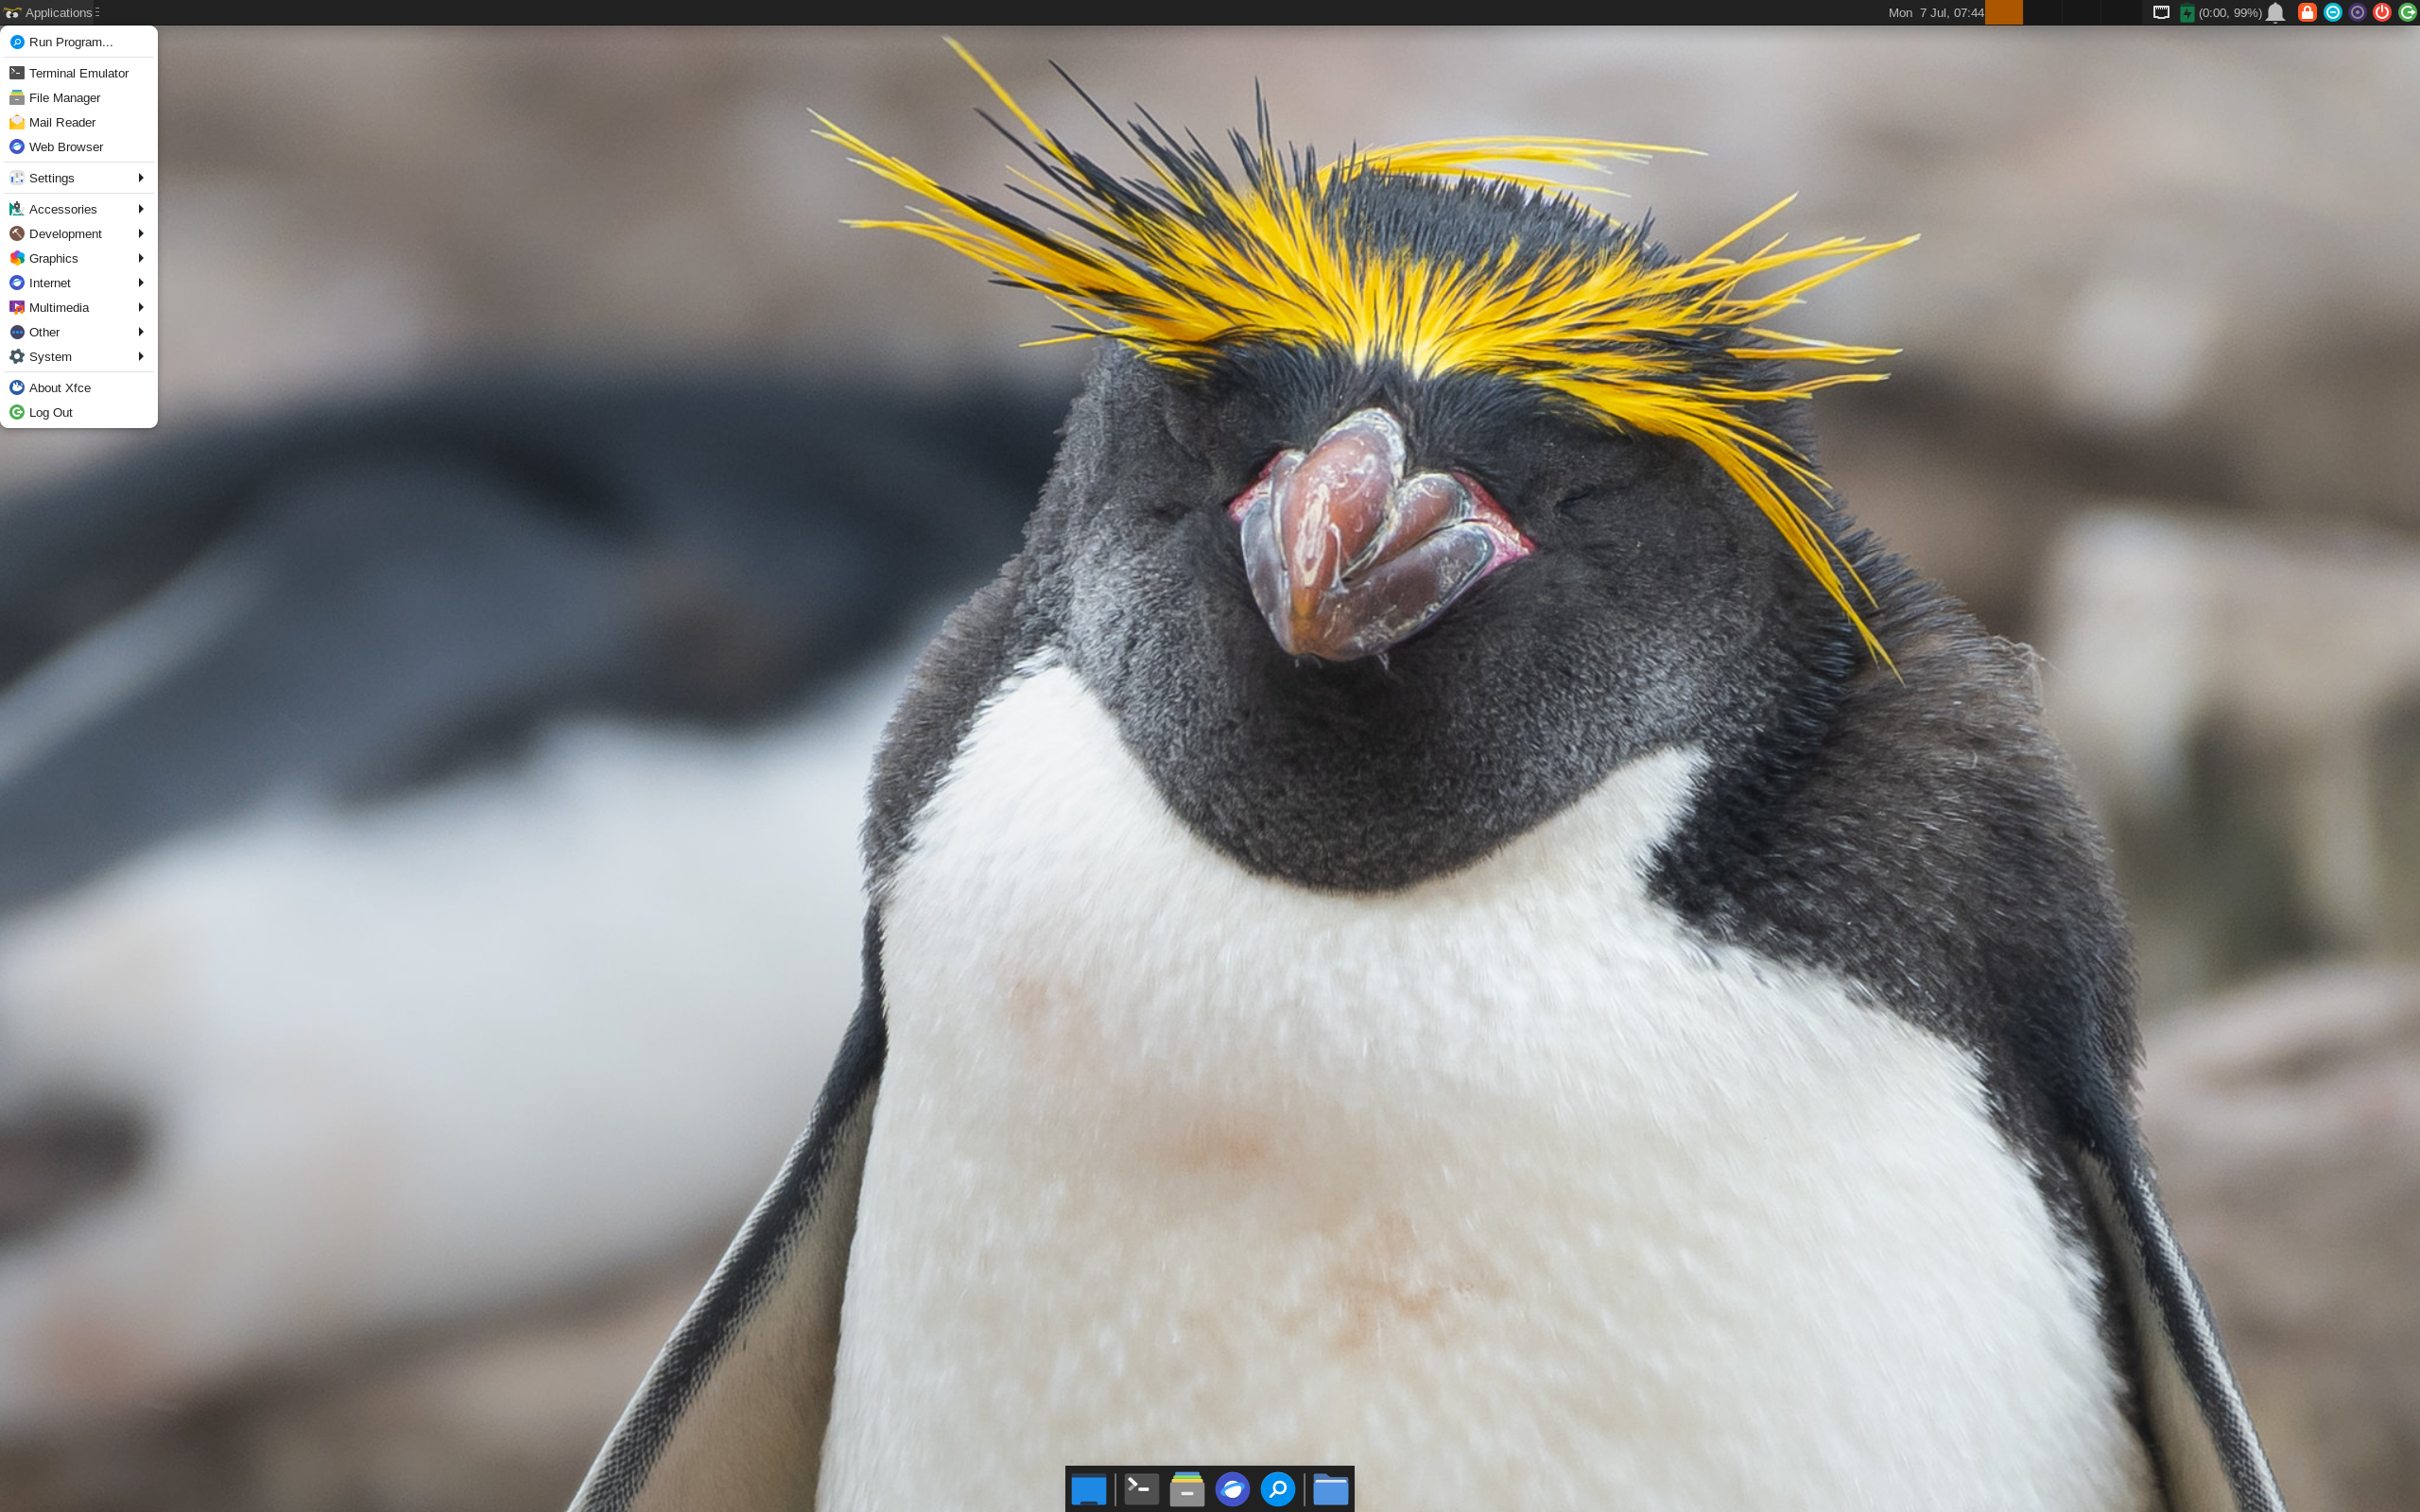Click the purple Hibernate icon in the panel

click(2357, 12)
